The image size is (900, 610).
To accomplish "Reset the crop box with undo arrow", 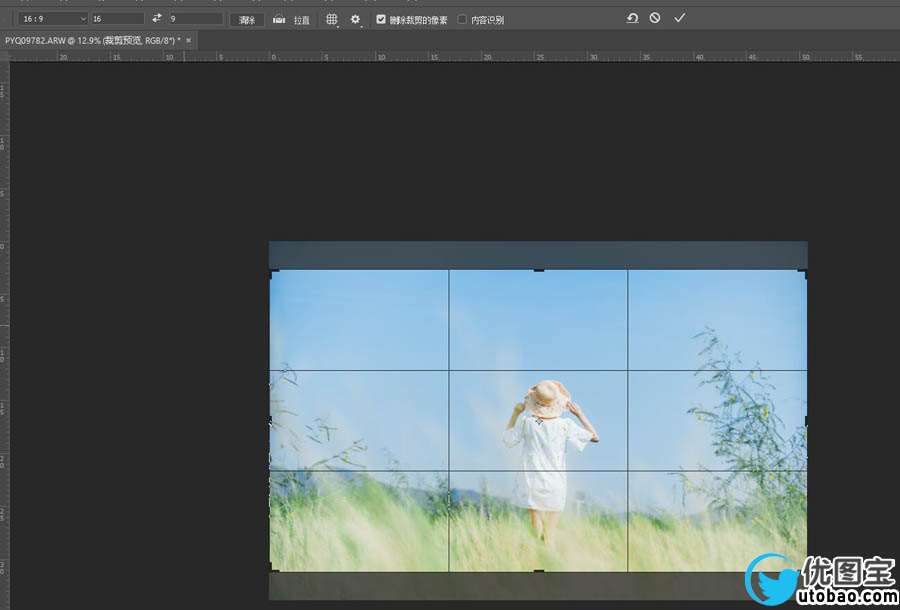I will 633,18.
